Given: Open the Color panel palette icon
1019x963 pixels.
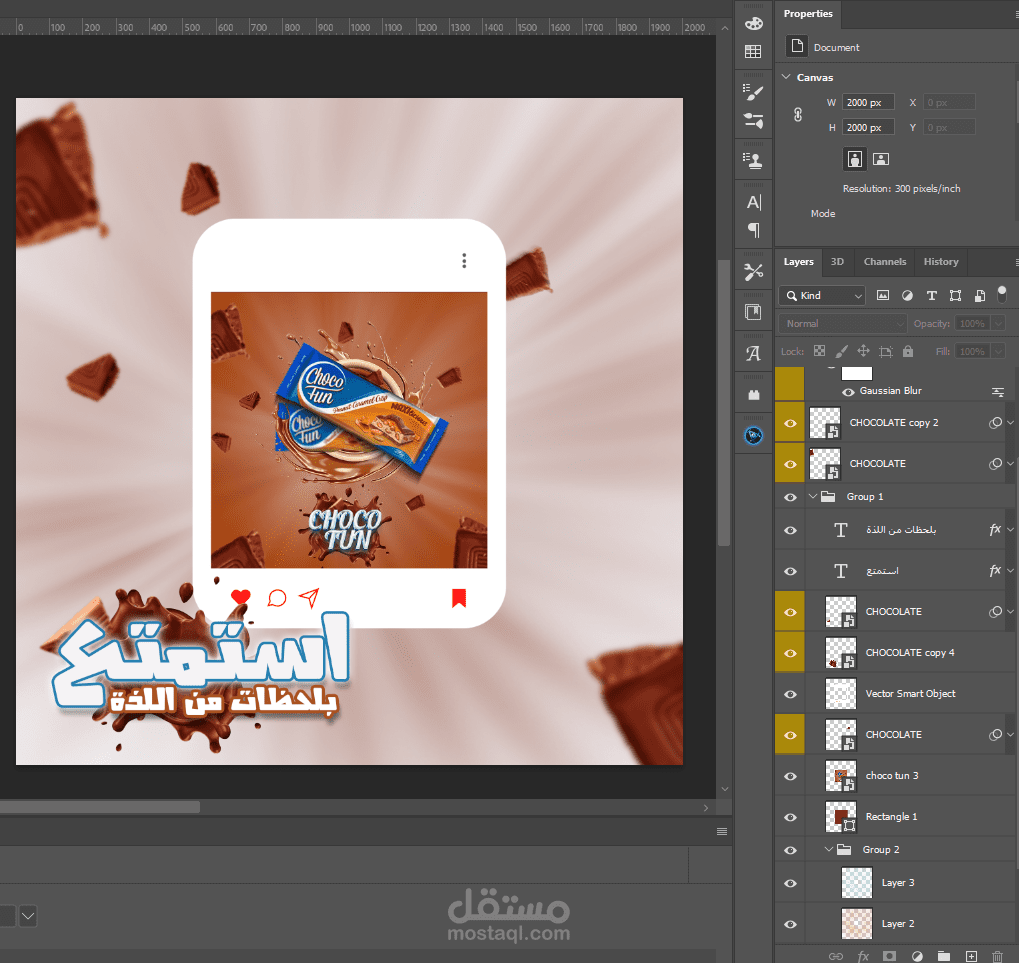Looking at the screenshot, I should 753,24.
